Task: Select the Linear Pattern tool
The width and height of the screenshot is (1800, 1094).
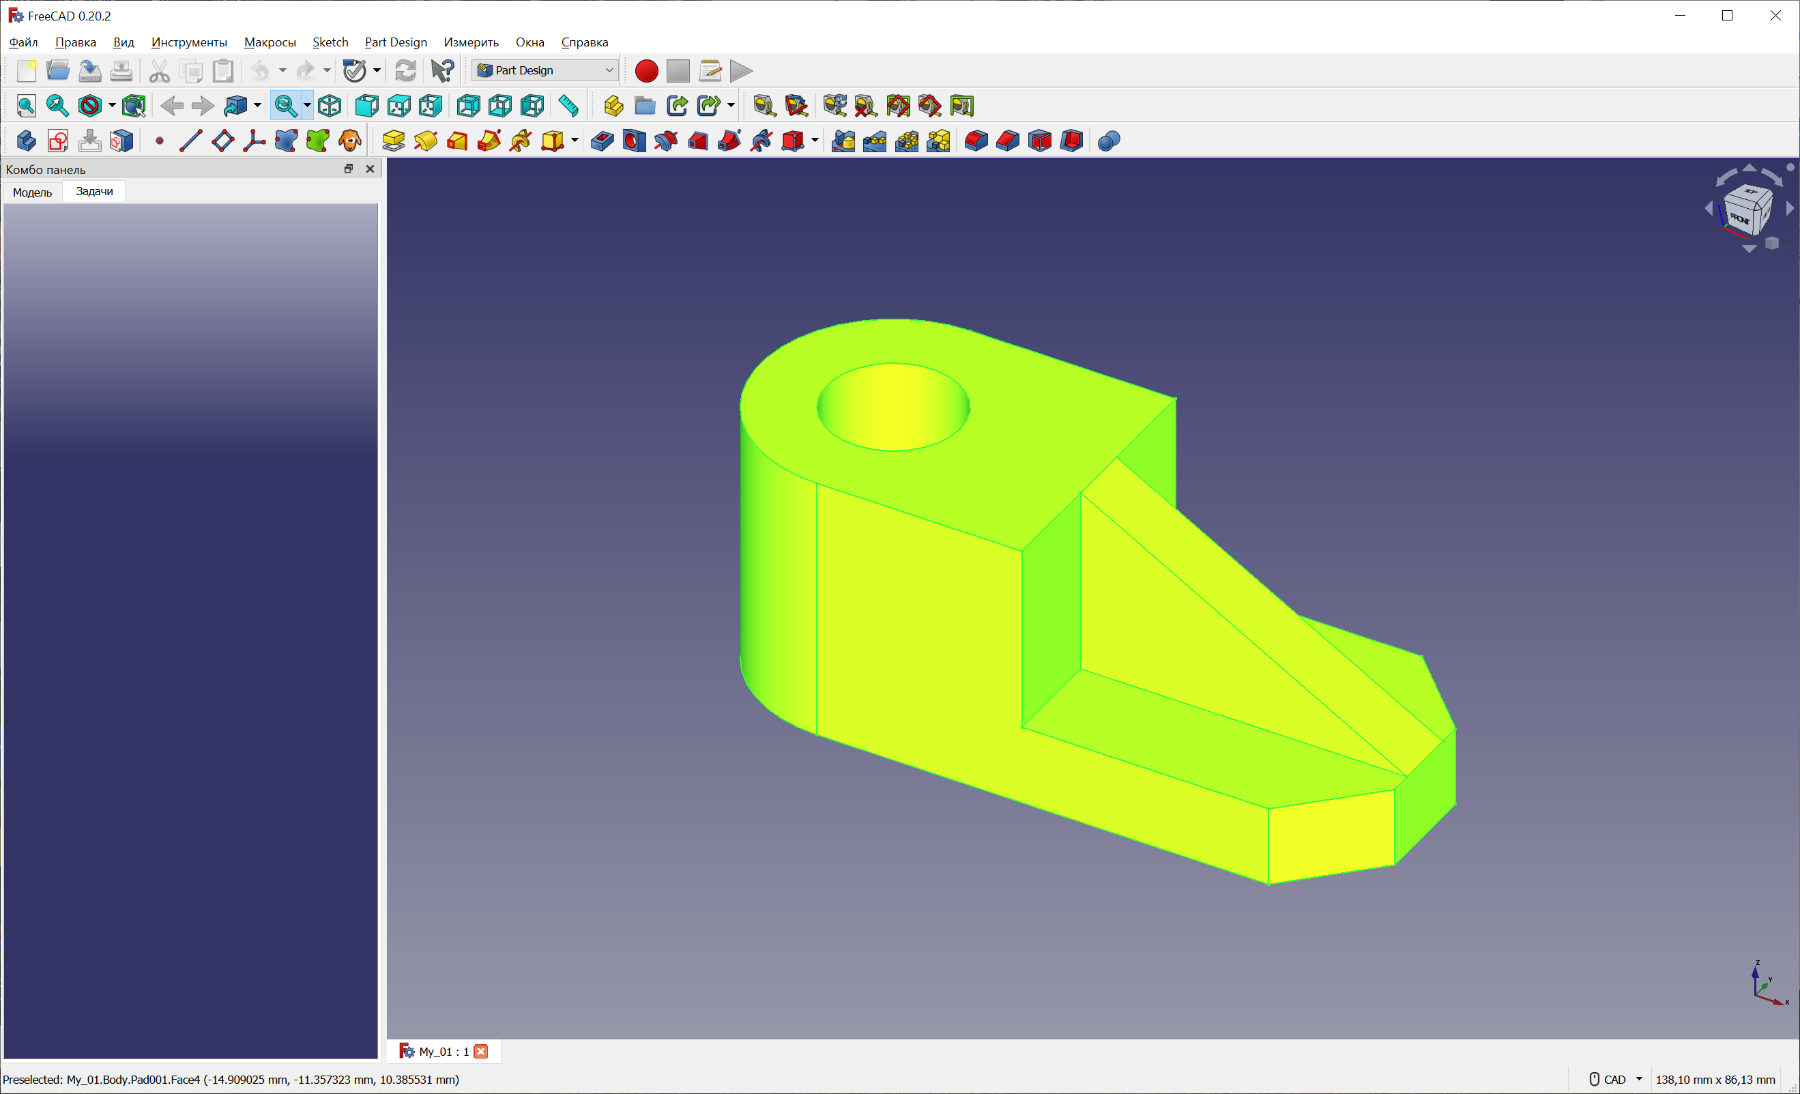Action: tap(875, 141)
